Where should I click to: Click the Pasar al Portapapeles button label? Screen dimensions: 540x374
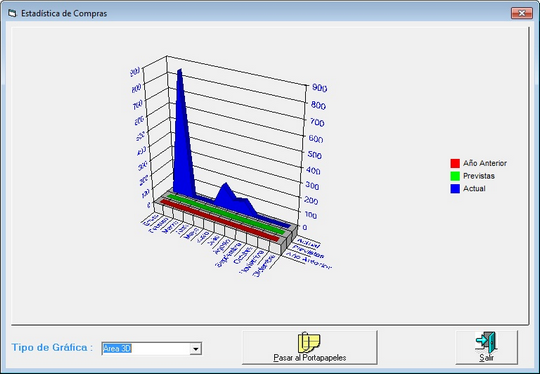[310, 358]
